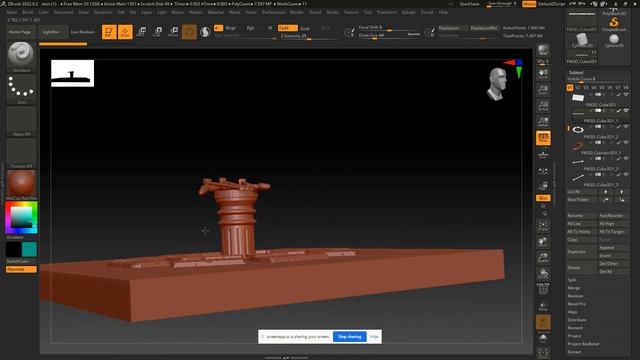Click the silhouette thumbnail preview
640x360 pixels.
73,73
